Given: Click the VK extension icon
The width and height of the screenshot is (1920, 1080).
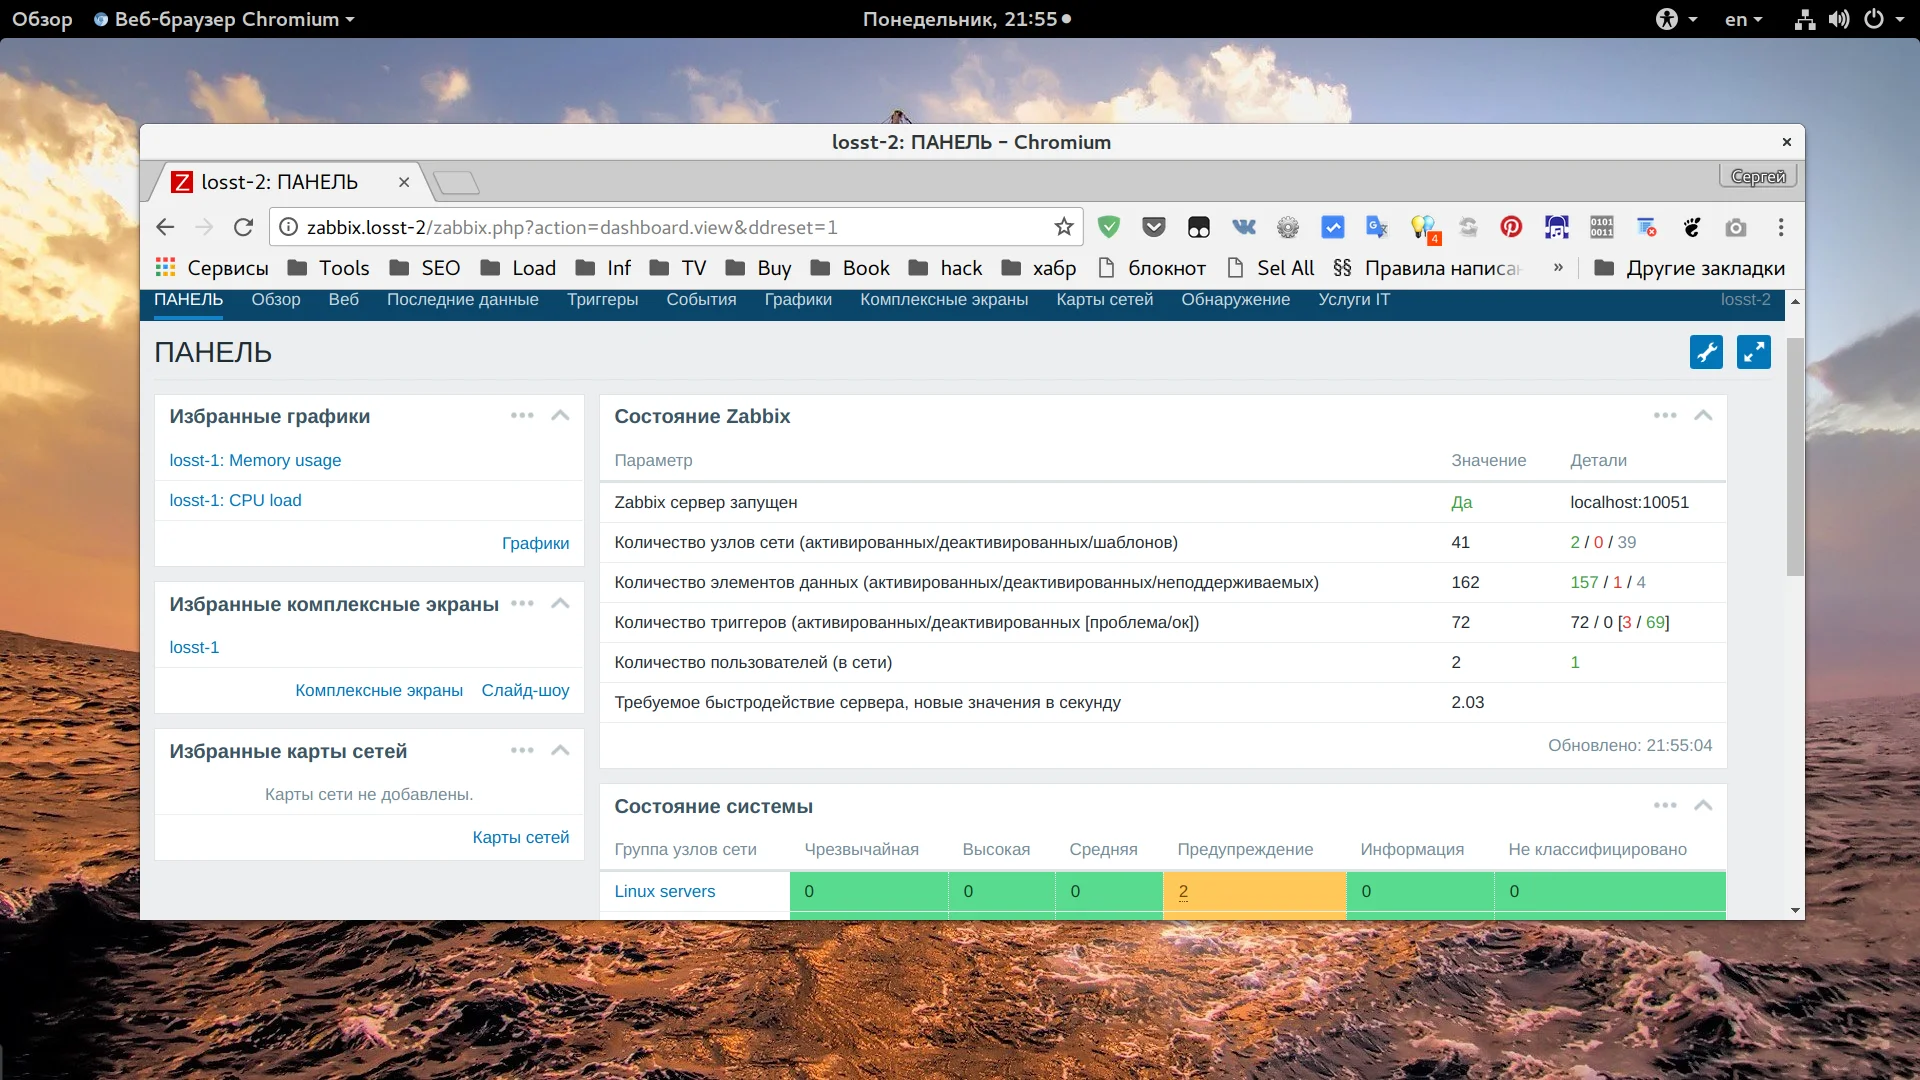Looking at the screenshot, I should [x=1243, y=227].
